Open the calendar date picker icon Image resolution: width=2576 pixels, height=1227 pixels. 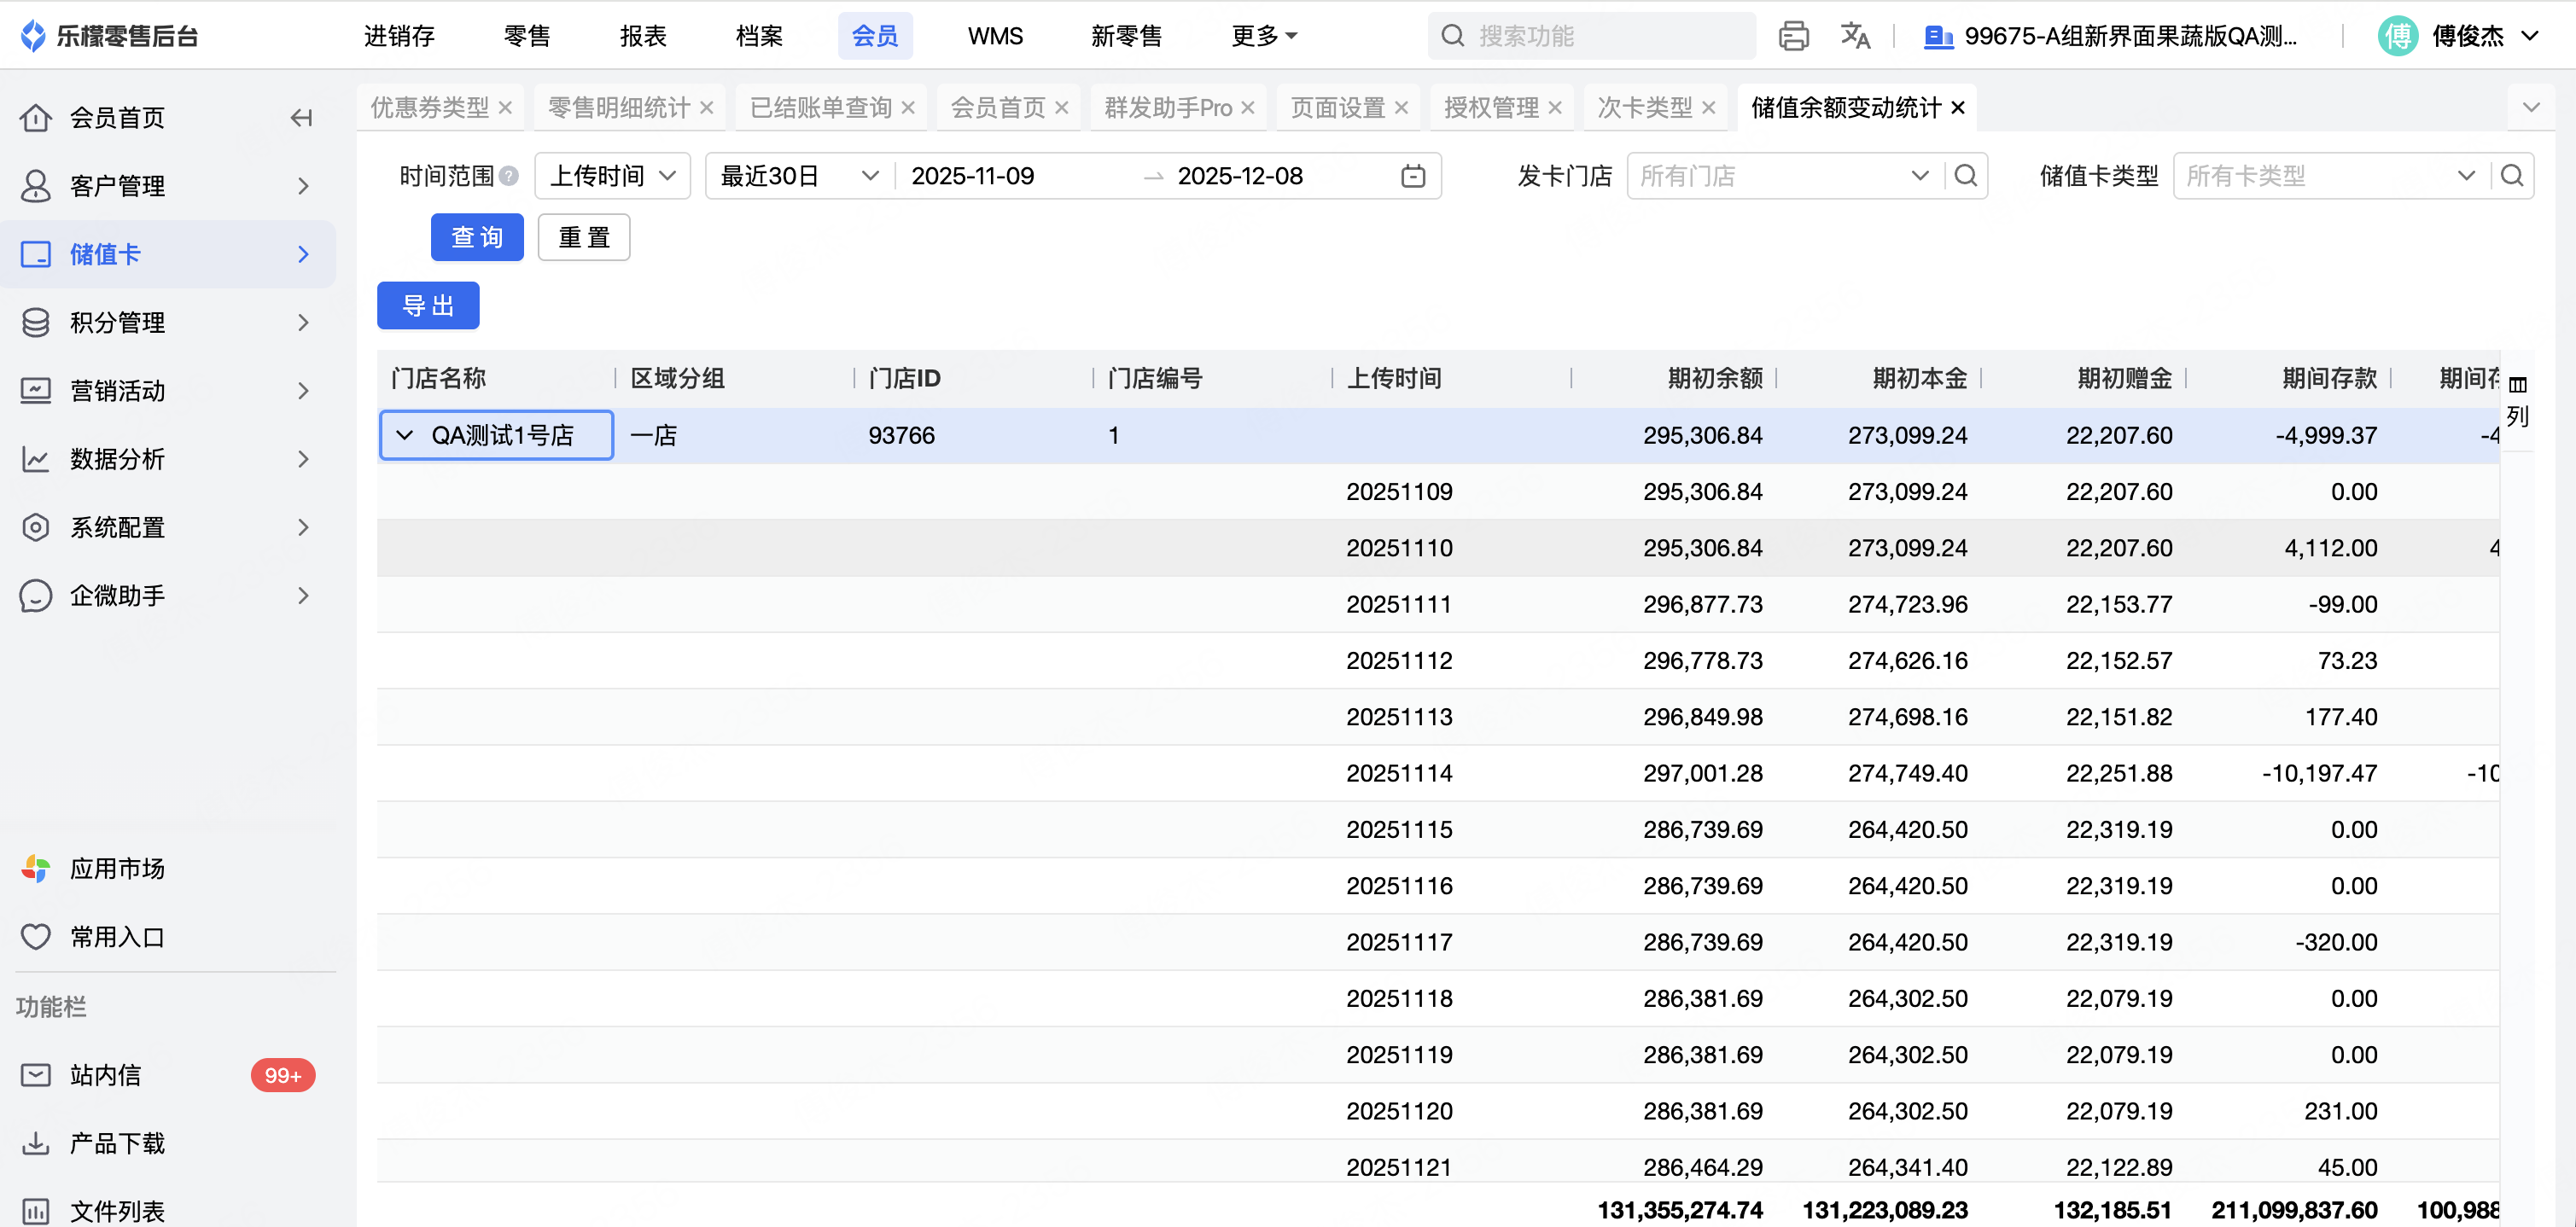[x=1412, y=176]
